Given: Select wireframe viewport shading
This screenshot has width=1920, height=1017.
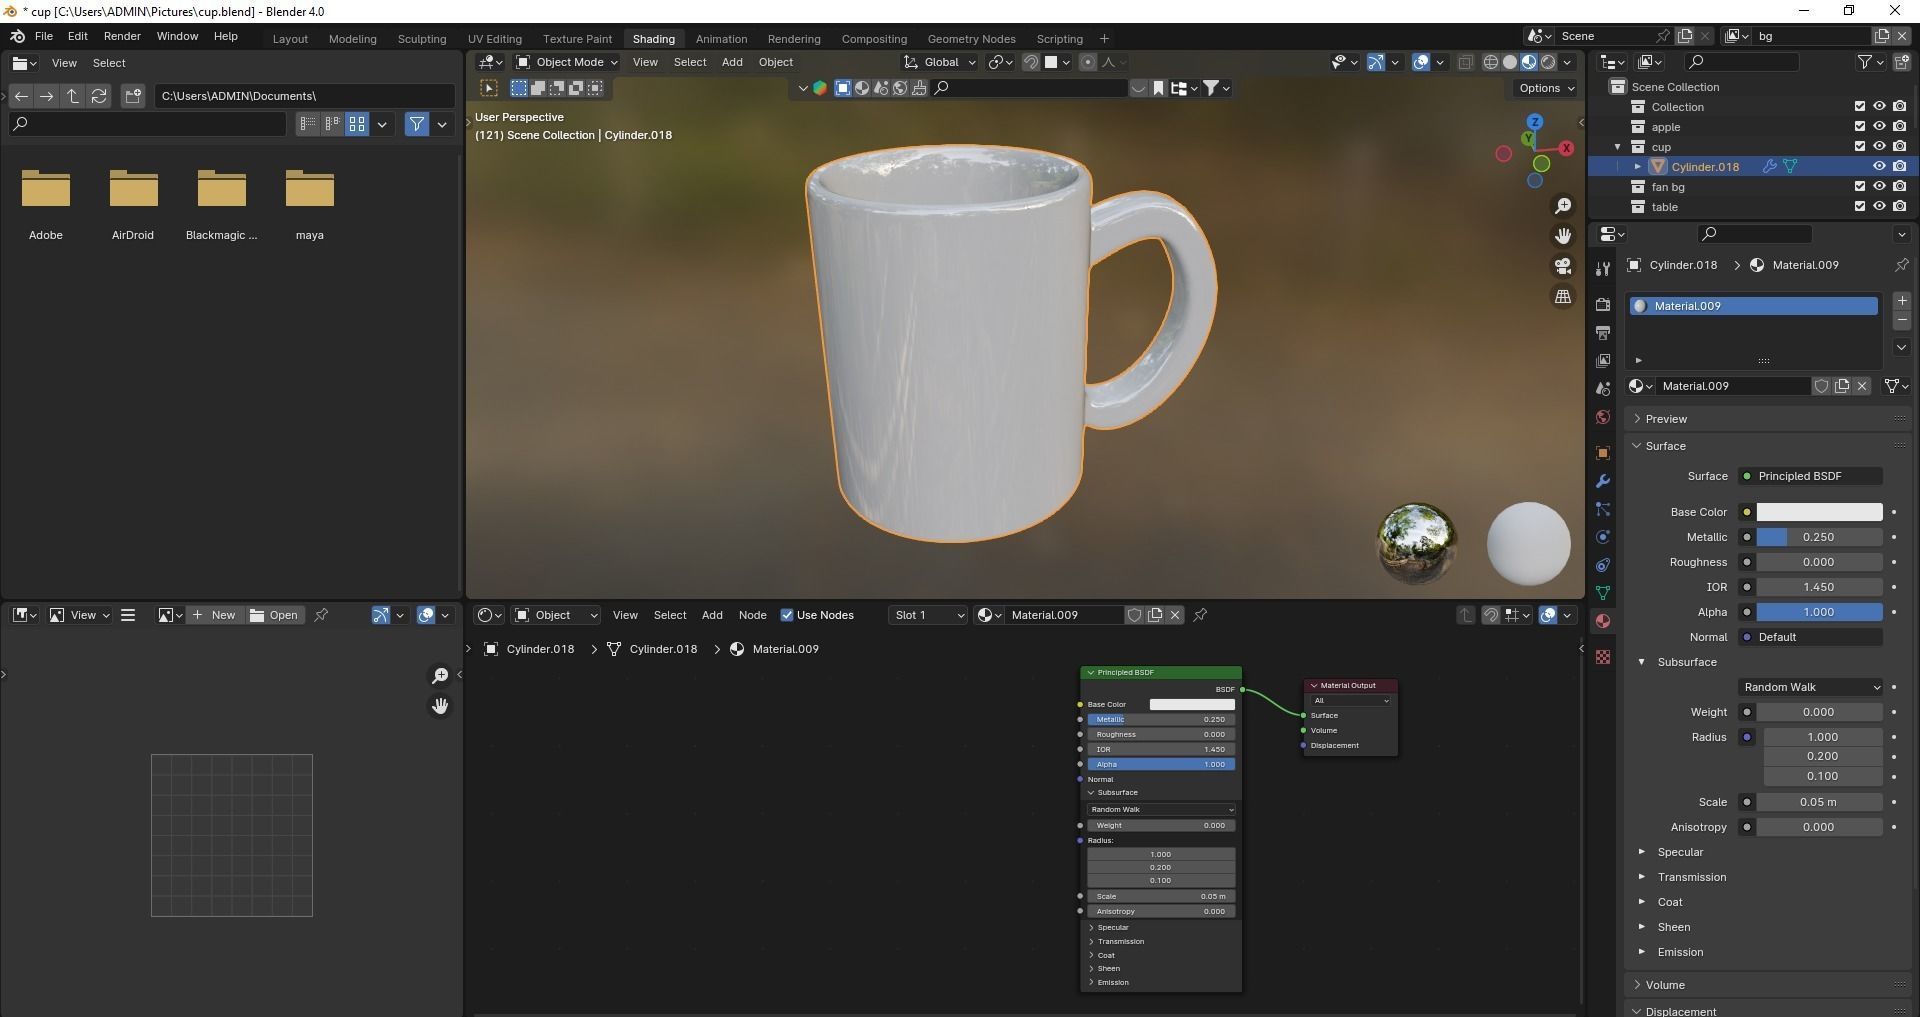Looking at the screenshot, I should (x=1490, y=62).
